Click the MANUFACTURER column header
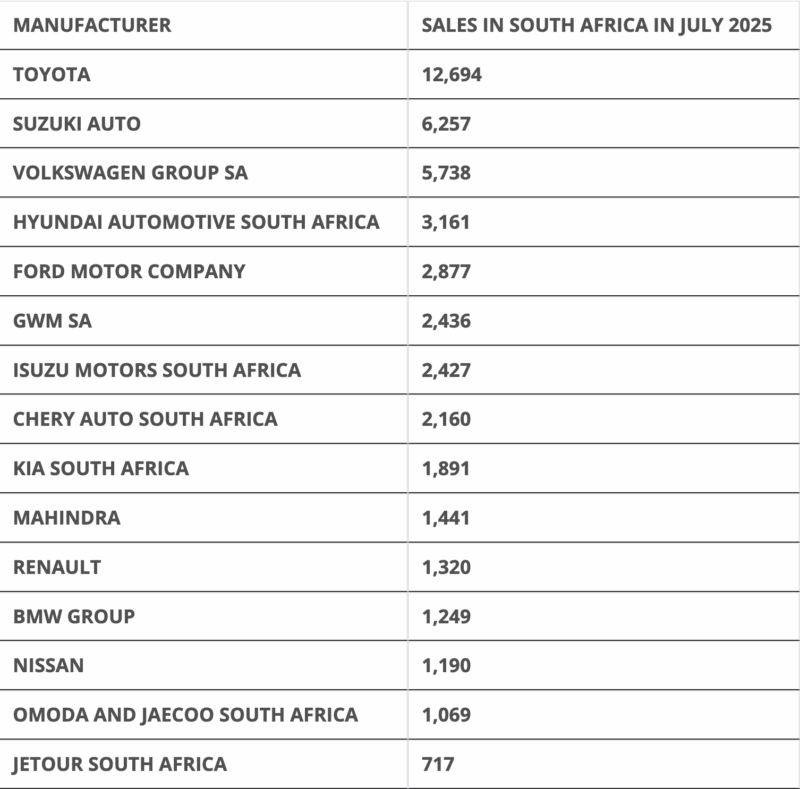Image resolution: width=800 pixels, height=789 pixels. 92,25
